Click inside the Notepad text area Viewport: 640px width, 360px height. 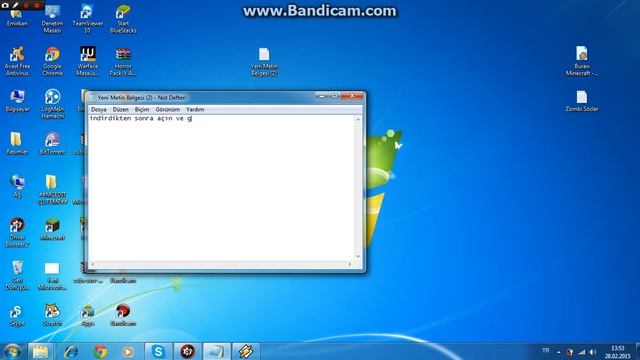[222, 188]
